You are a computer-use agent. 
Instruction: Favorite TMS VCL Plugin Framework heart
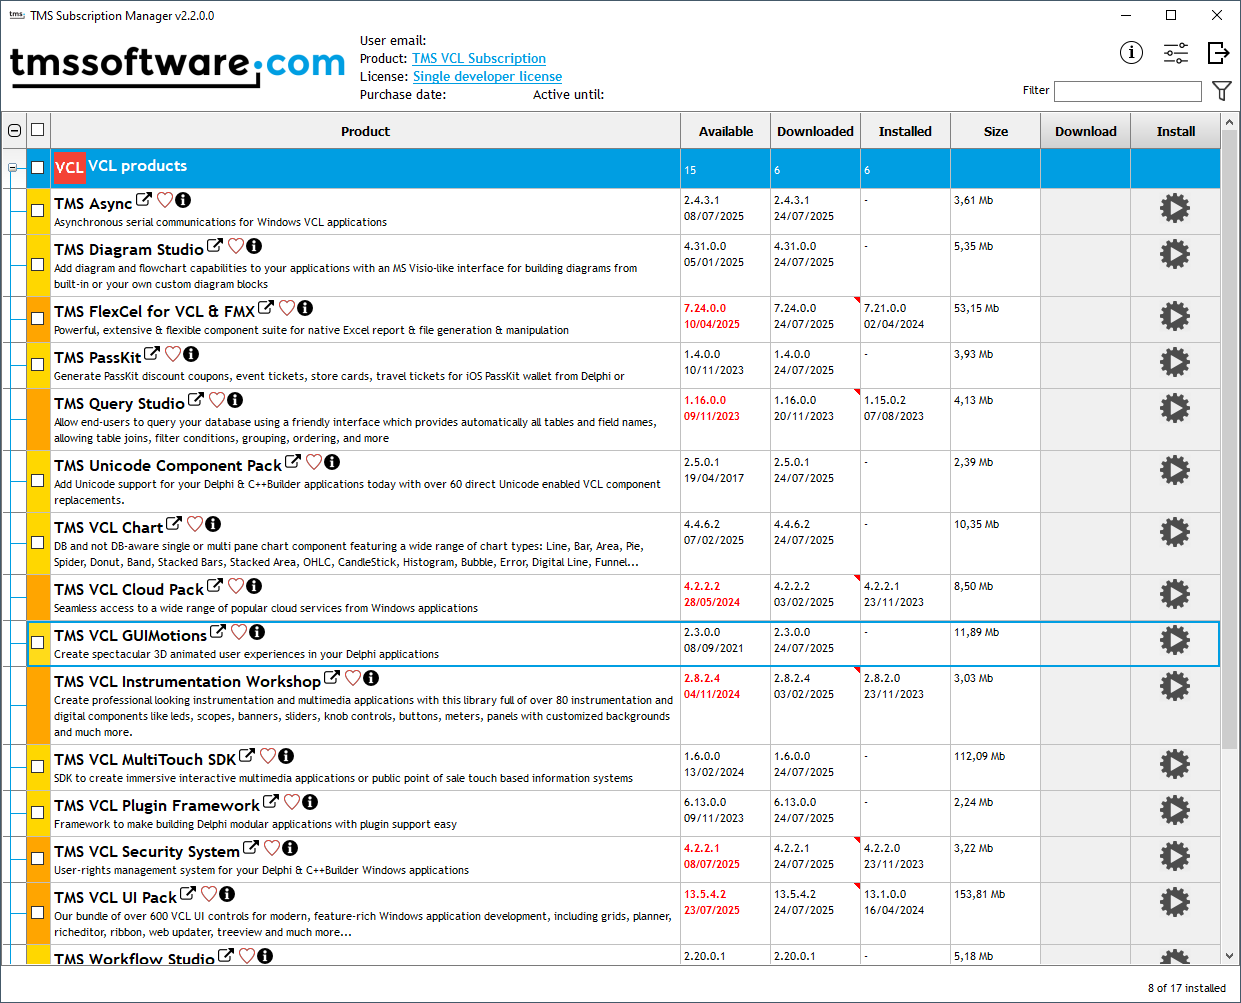(292, 802)
